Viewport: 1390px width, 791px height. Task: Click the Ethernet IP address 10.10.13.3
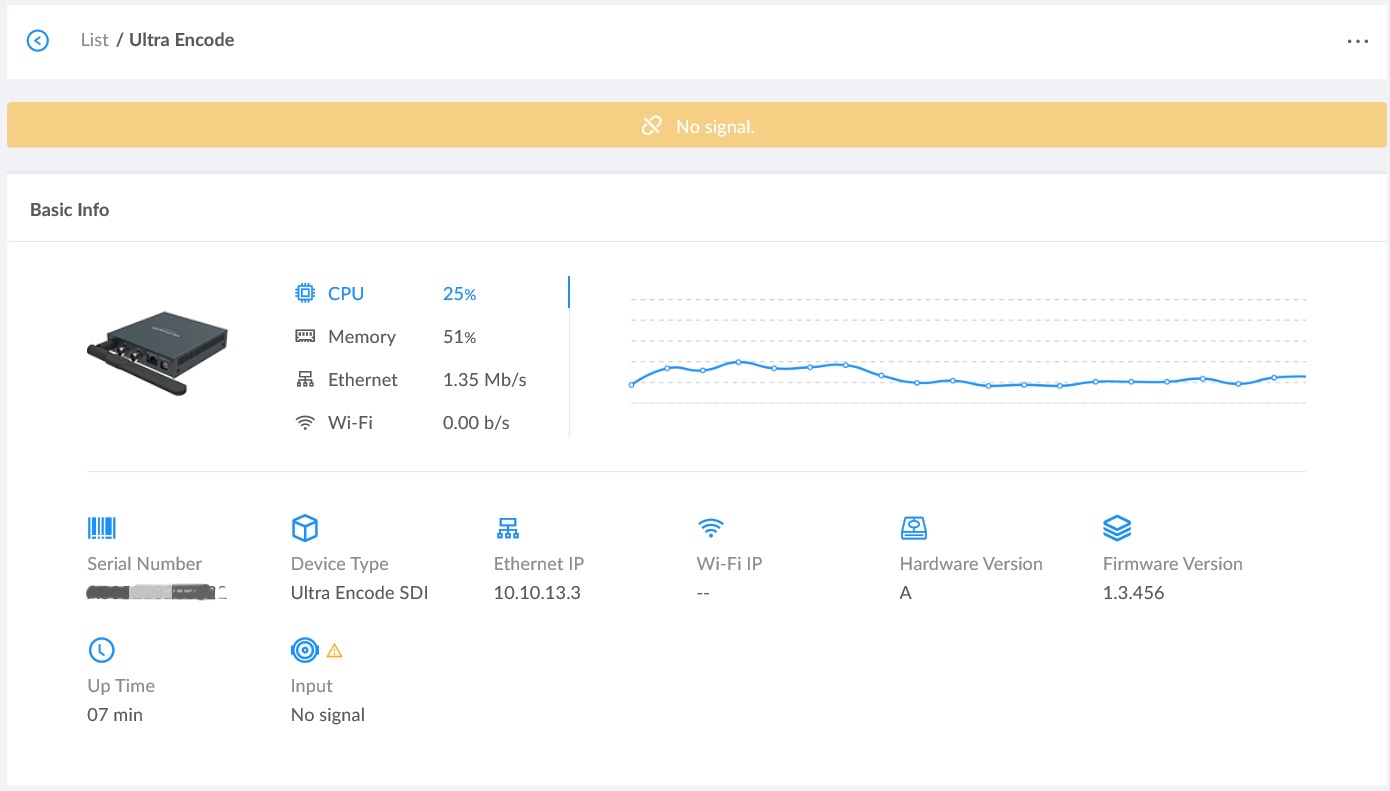point(537,593)
